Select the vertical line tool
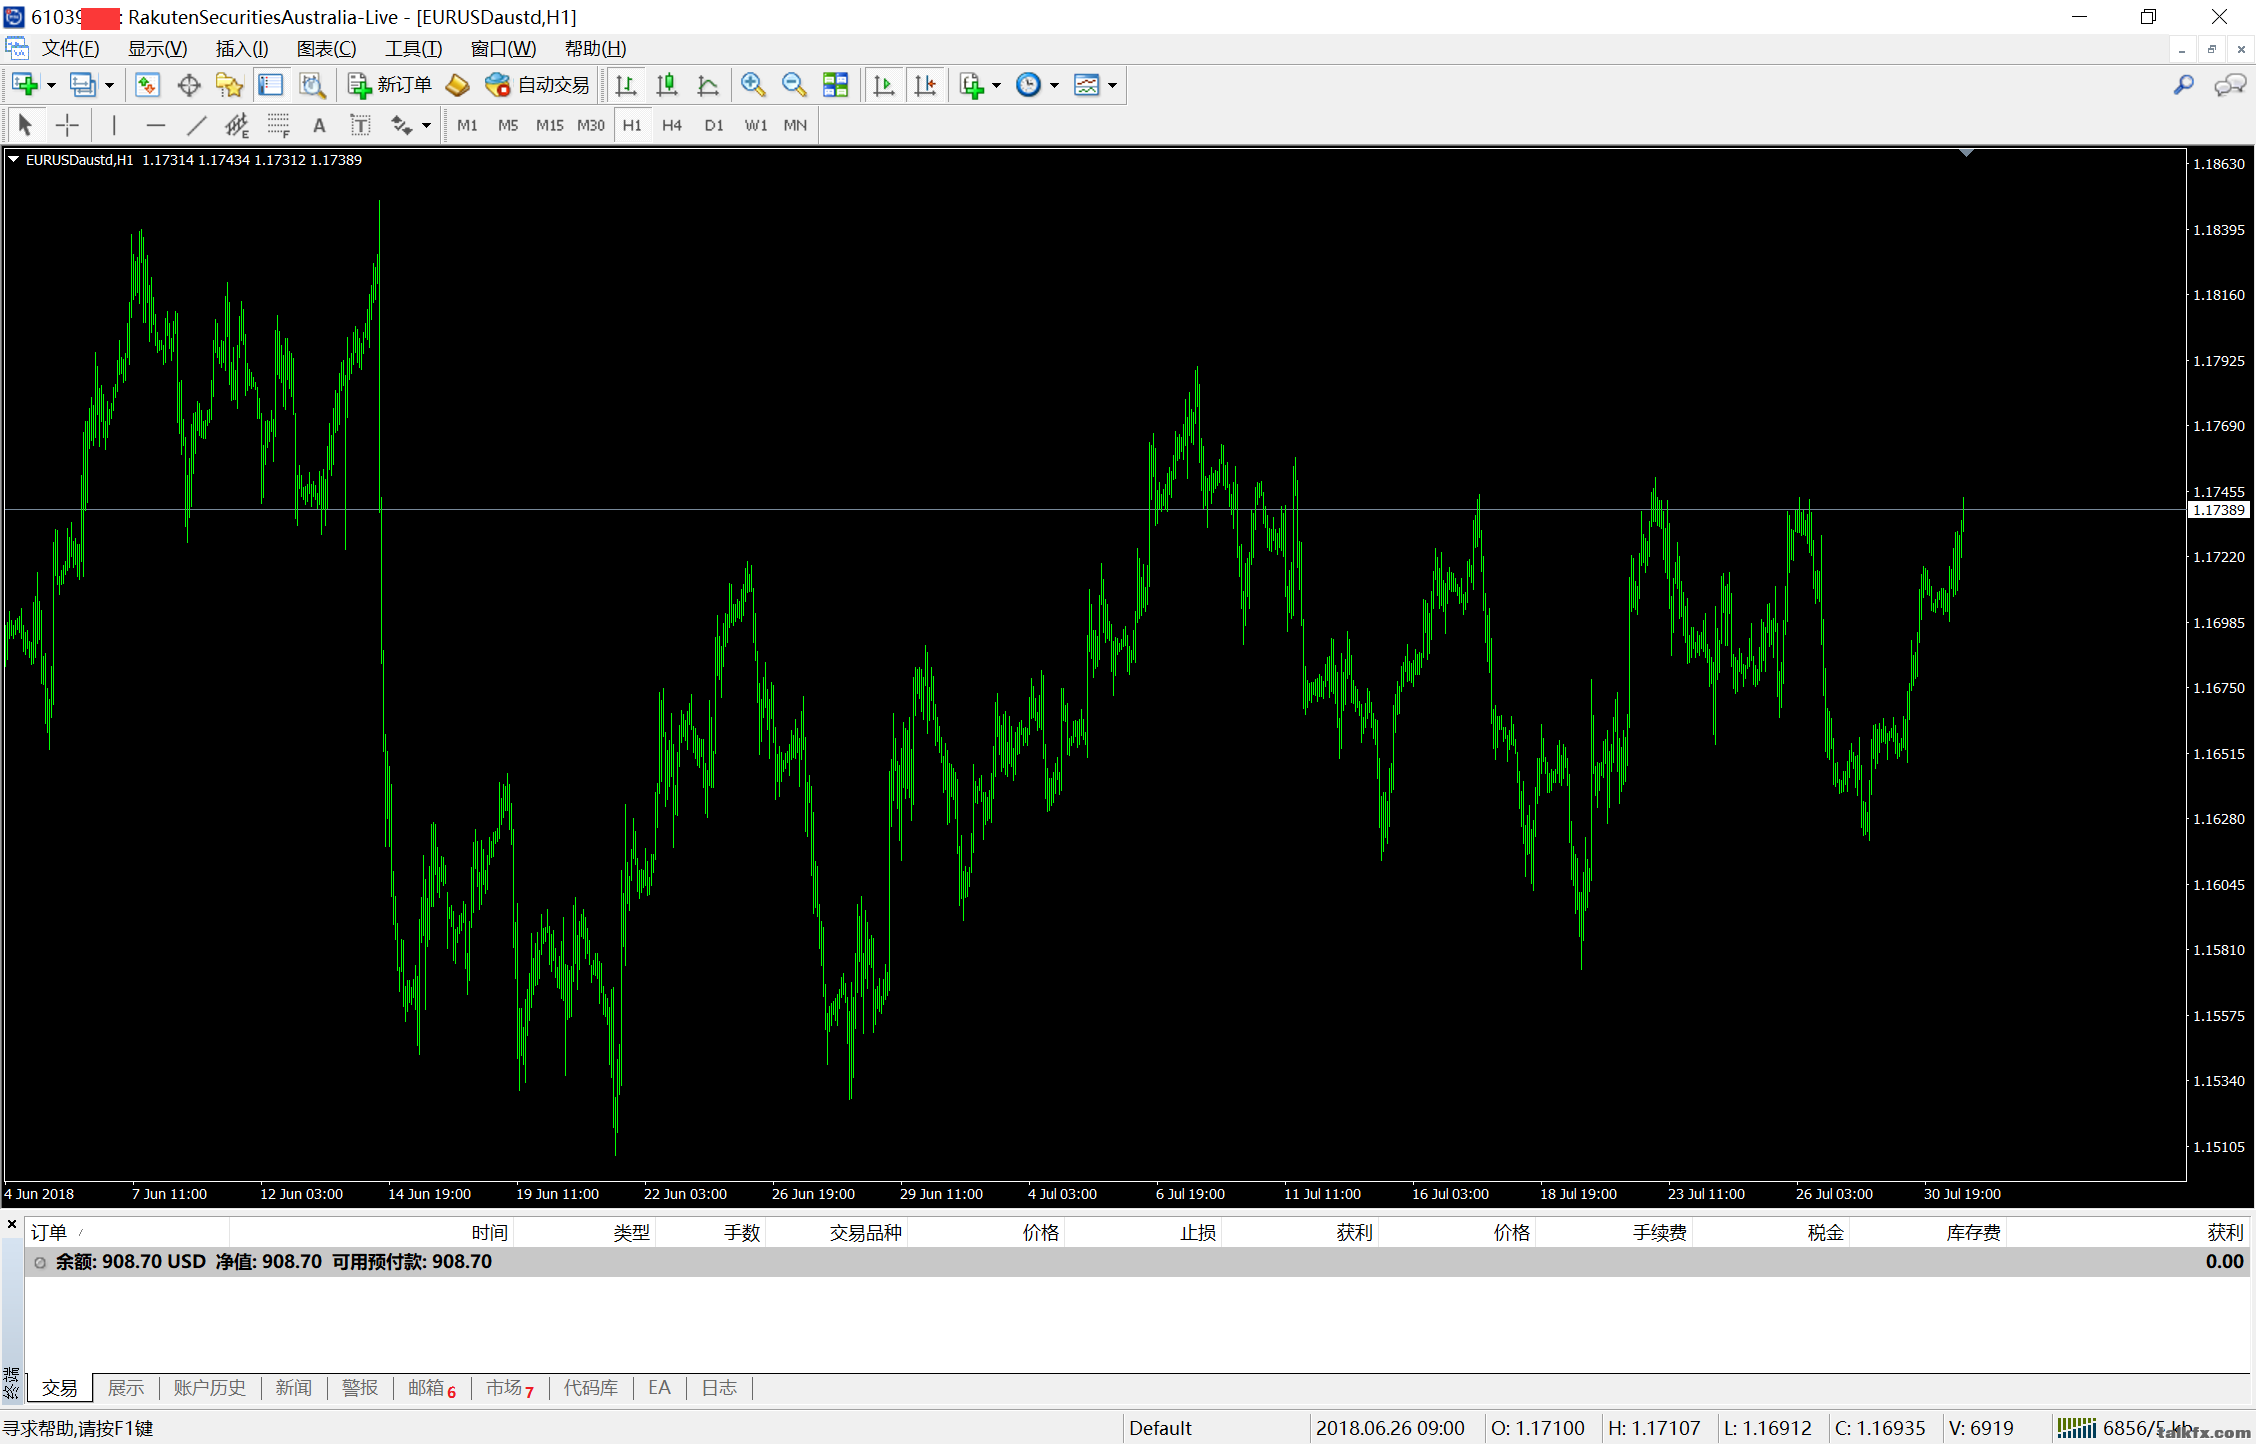This screenshot has height=1444, width=2256. (114, 125)
